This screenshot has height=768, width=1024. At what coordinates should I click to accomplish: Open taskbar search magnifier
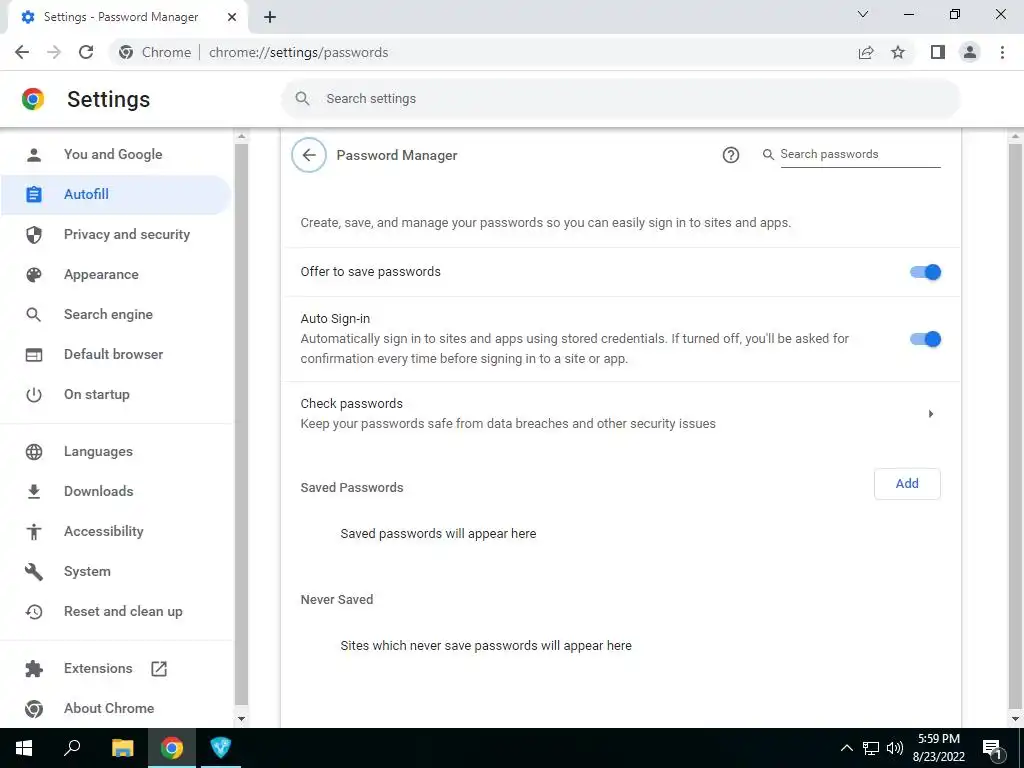[72, 748]
